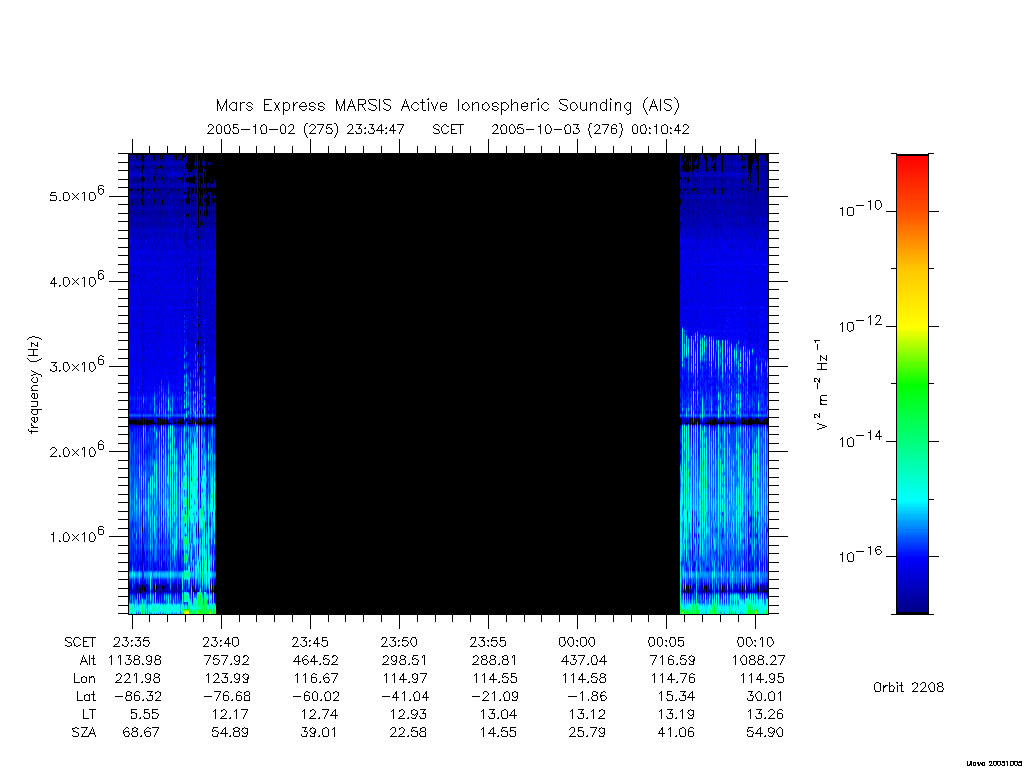Screen dimensions: 1024x768
Task: Click the local time value '5.55'
Action: (144, 714)
